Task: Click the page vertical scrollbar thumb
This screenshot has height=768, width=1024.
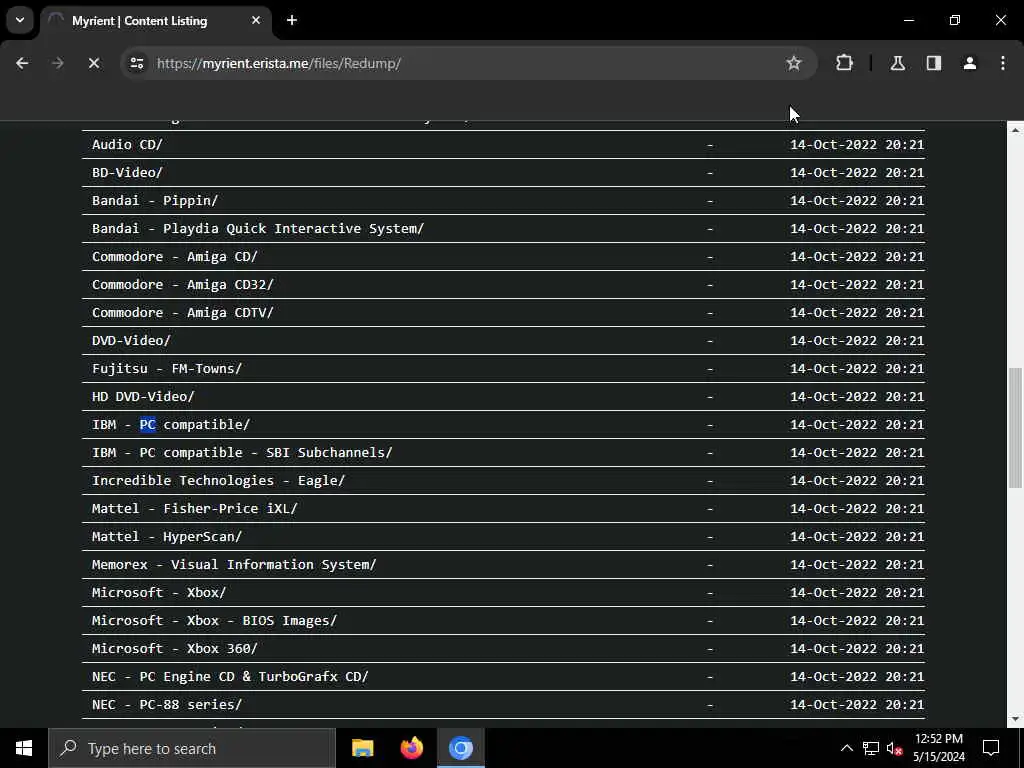Action: (1015, 428)
